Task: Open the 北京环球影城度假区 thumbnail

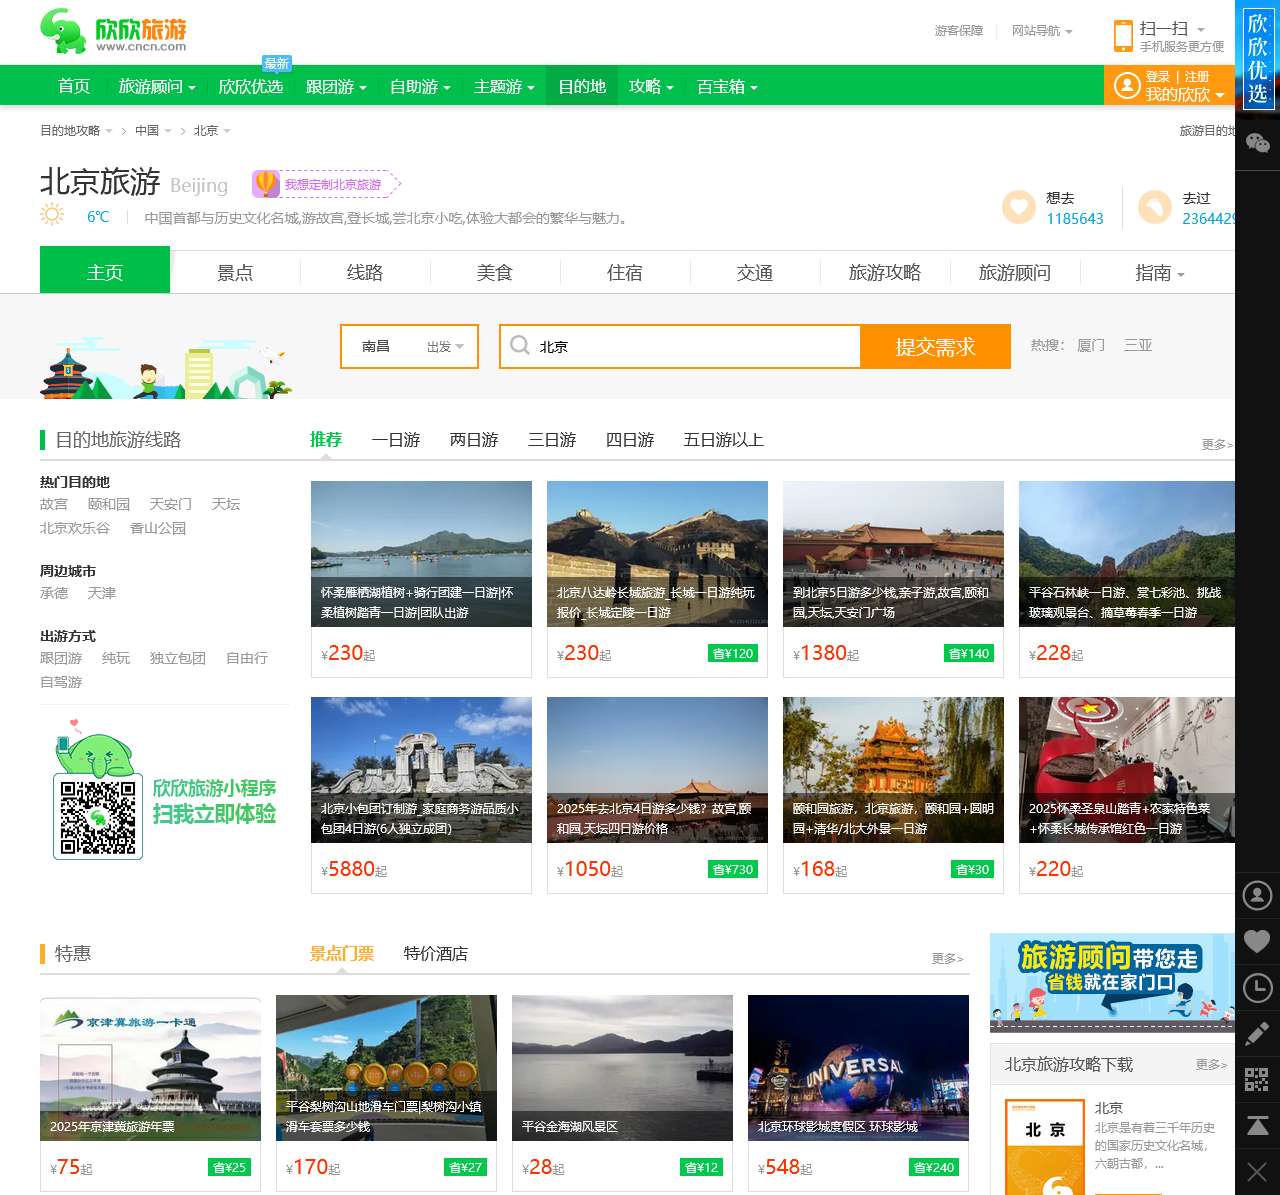Action: coord(858,1067)
